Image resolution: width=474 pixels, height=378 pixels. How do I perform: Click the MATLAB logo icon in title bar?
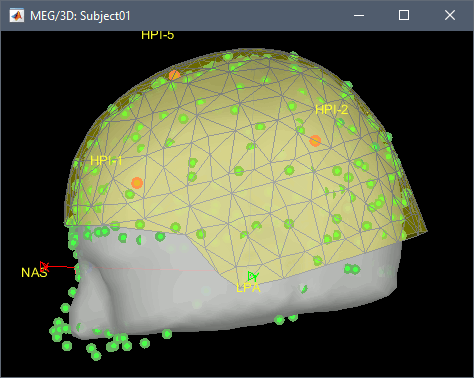click(x=17, y=15)
